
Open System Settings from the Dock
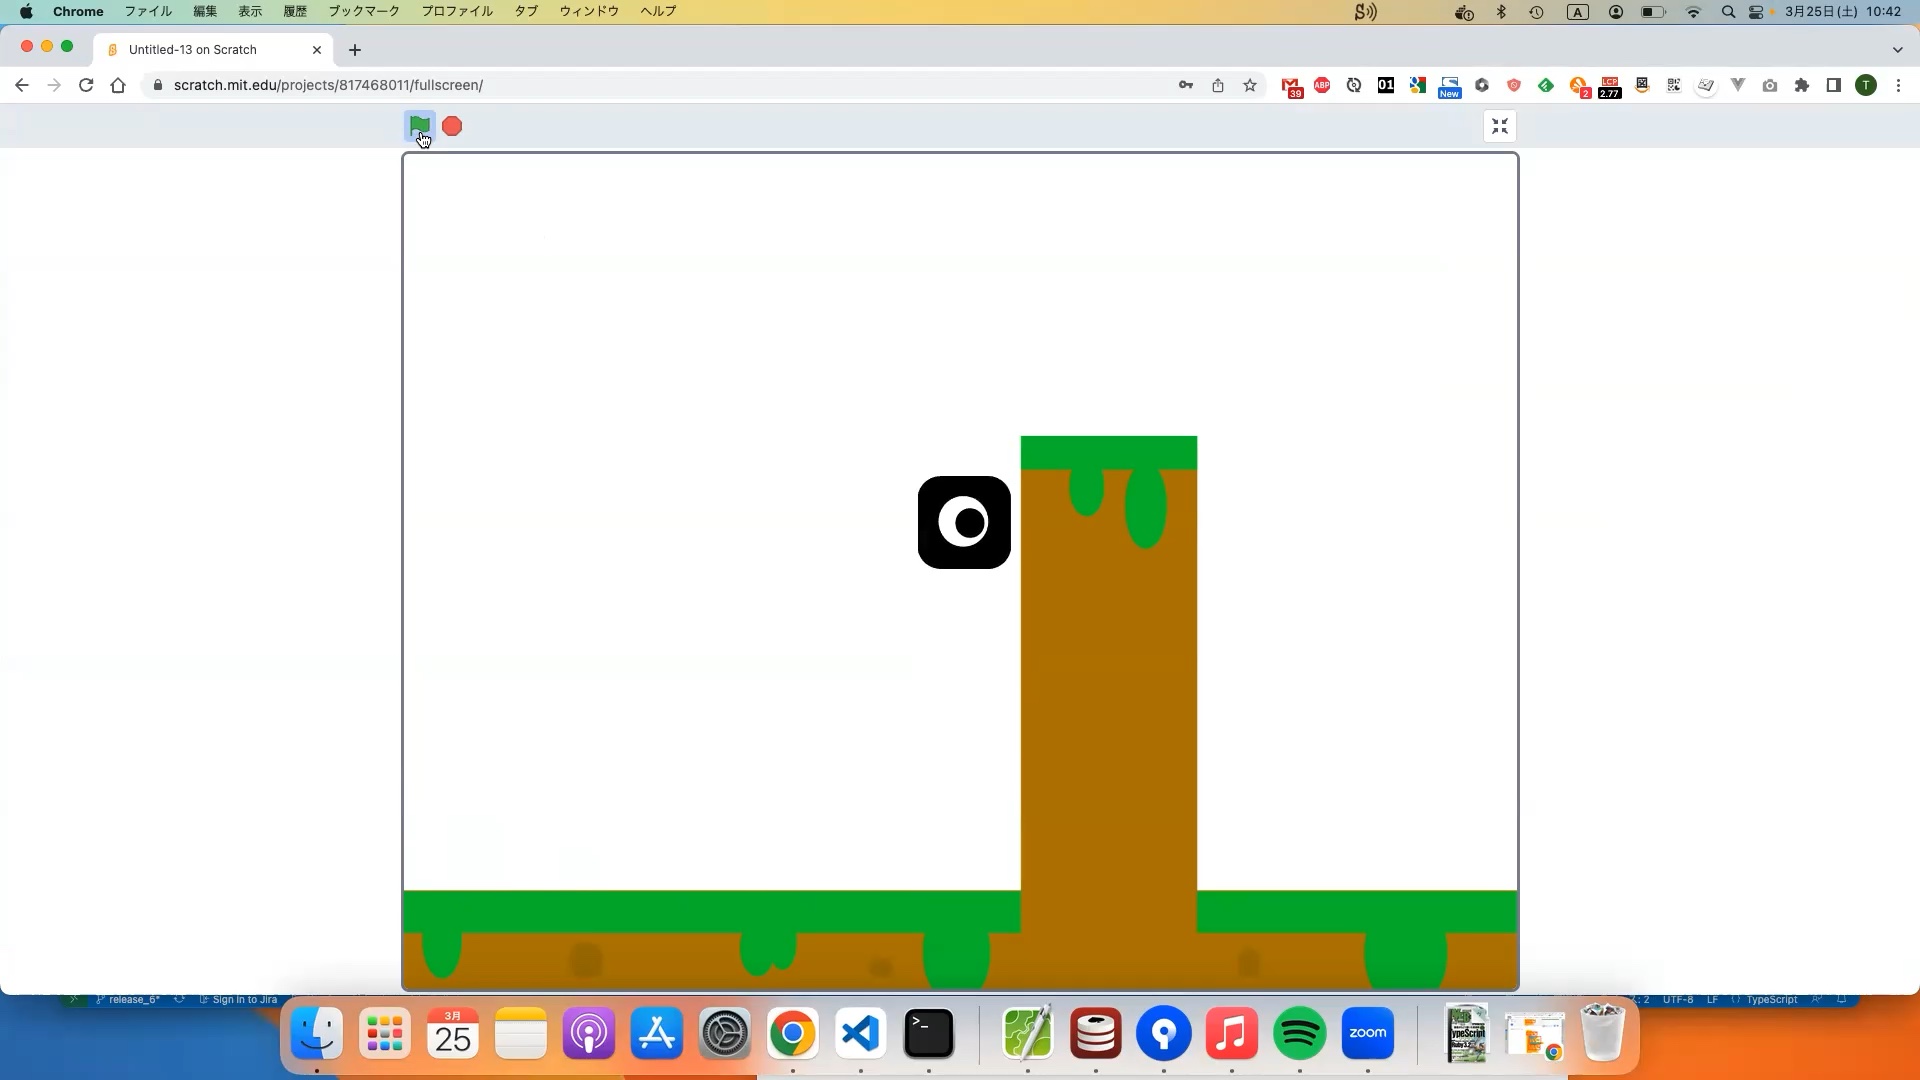pyautogui.click(x=725, y=1034)
